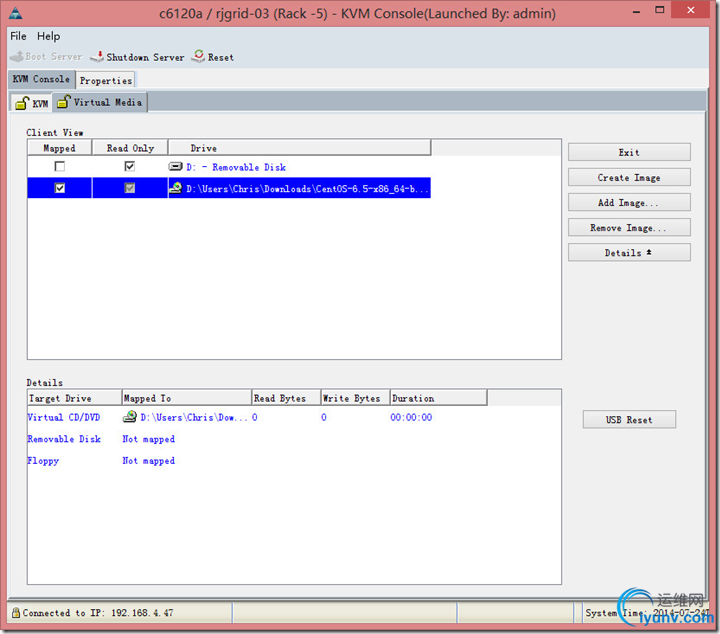Switch to the Properties tab

coord(106,80)
